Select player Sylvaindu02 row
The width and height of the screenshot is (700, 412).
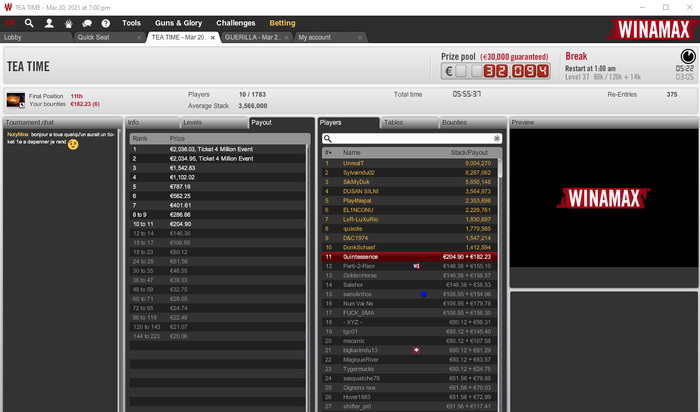409,173
